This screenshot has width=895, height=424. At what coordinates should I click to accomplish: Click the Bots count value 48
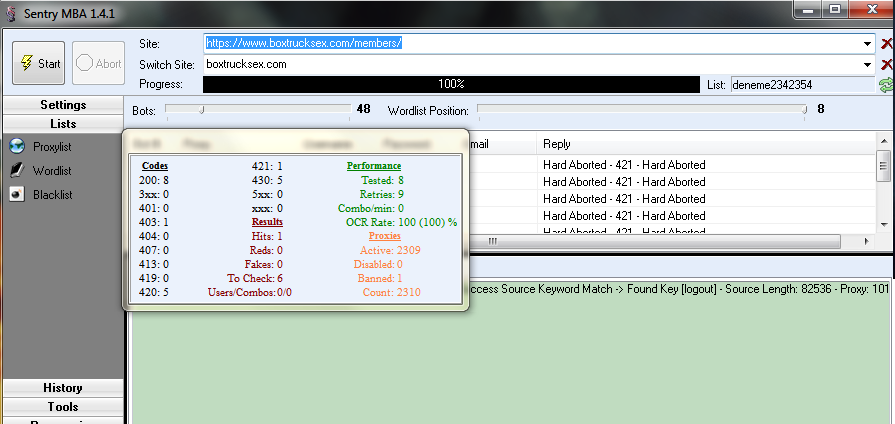click(x=364, y=109)
